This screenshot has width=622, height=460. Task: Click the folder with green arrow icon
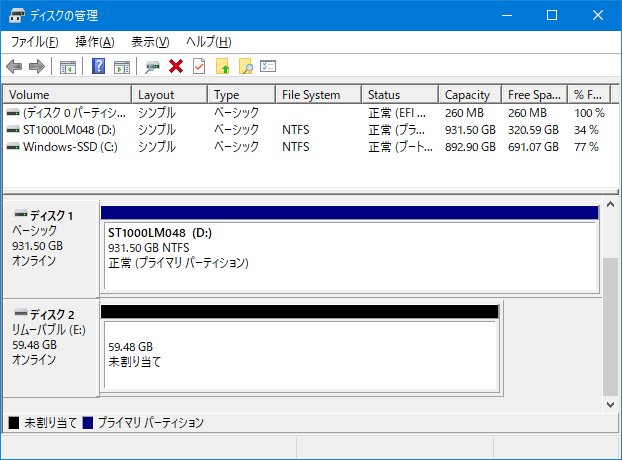(x=223, y=66)
